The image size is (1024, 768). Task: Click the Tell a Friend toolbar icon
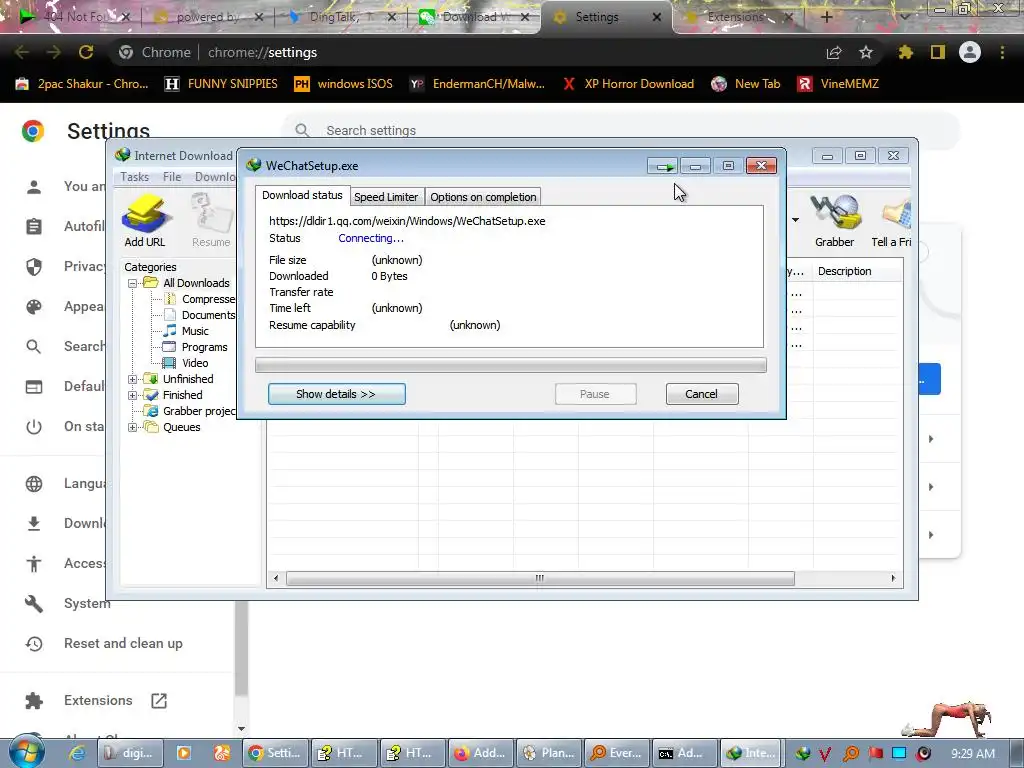[x=892, y=220]
